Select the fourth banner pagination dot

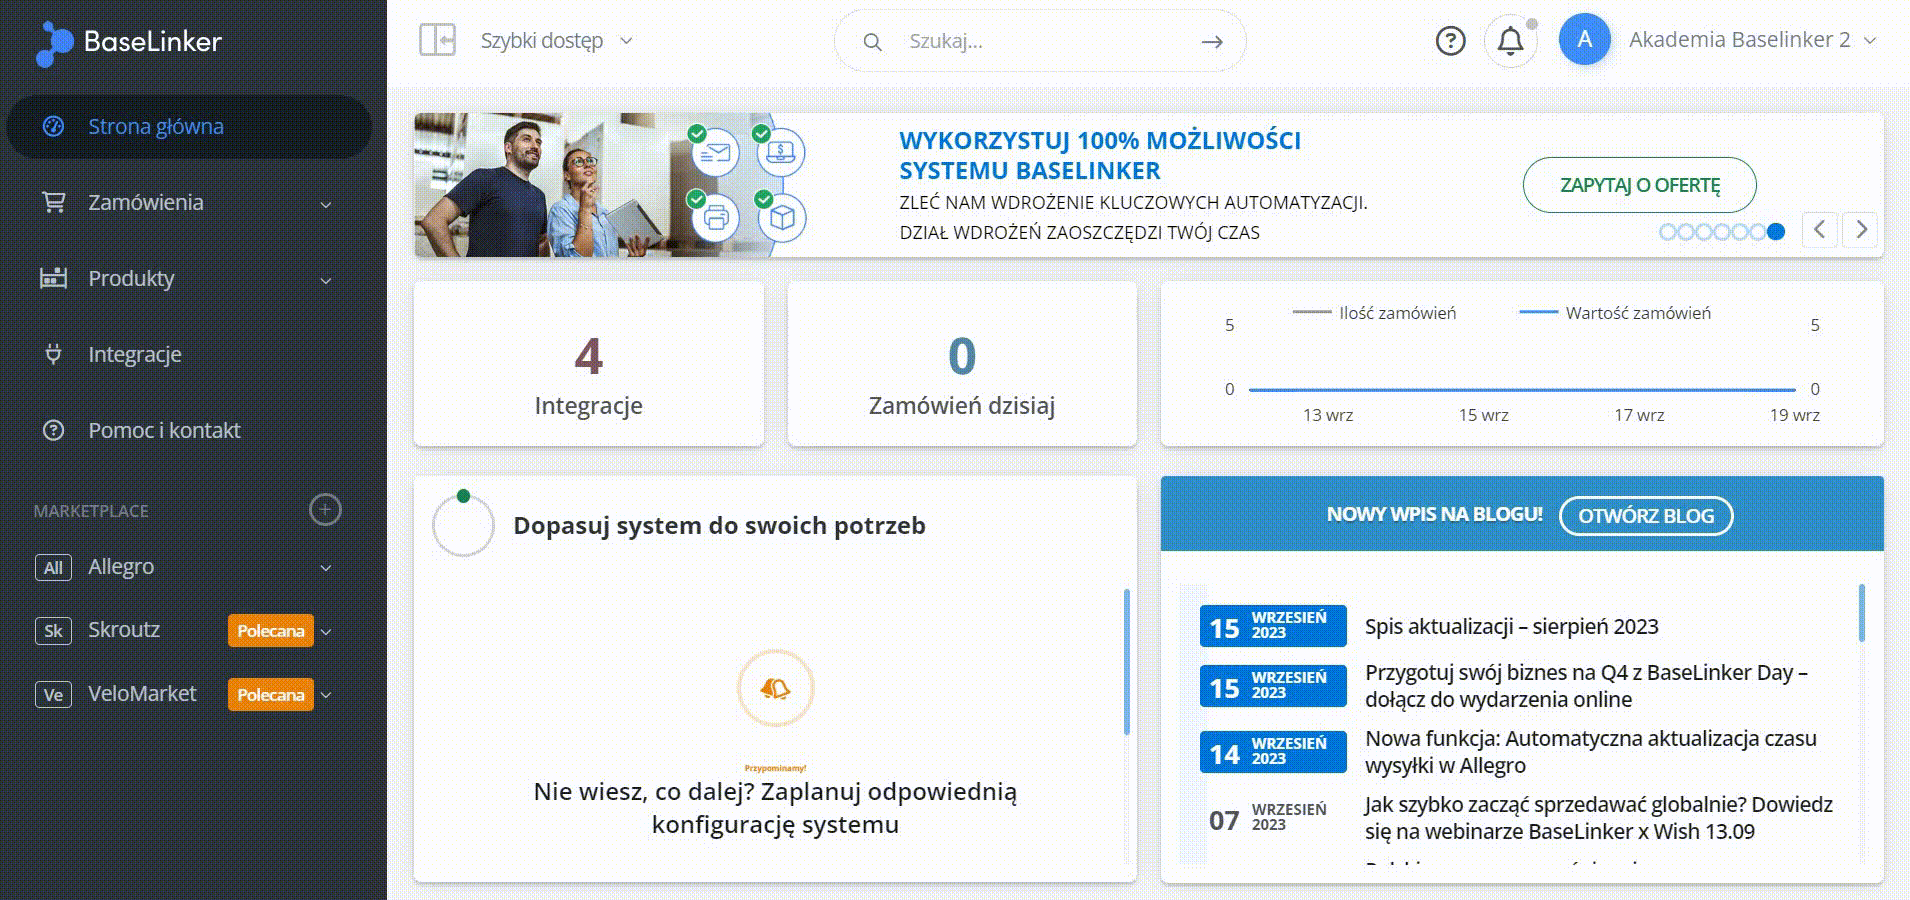1722,232
